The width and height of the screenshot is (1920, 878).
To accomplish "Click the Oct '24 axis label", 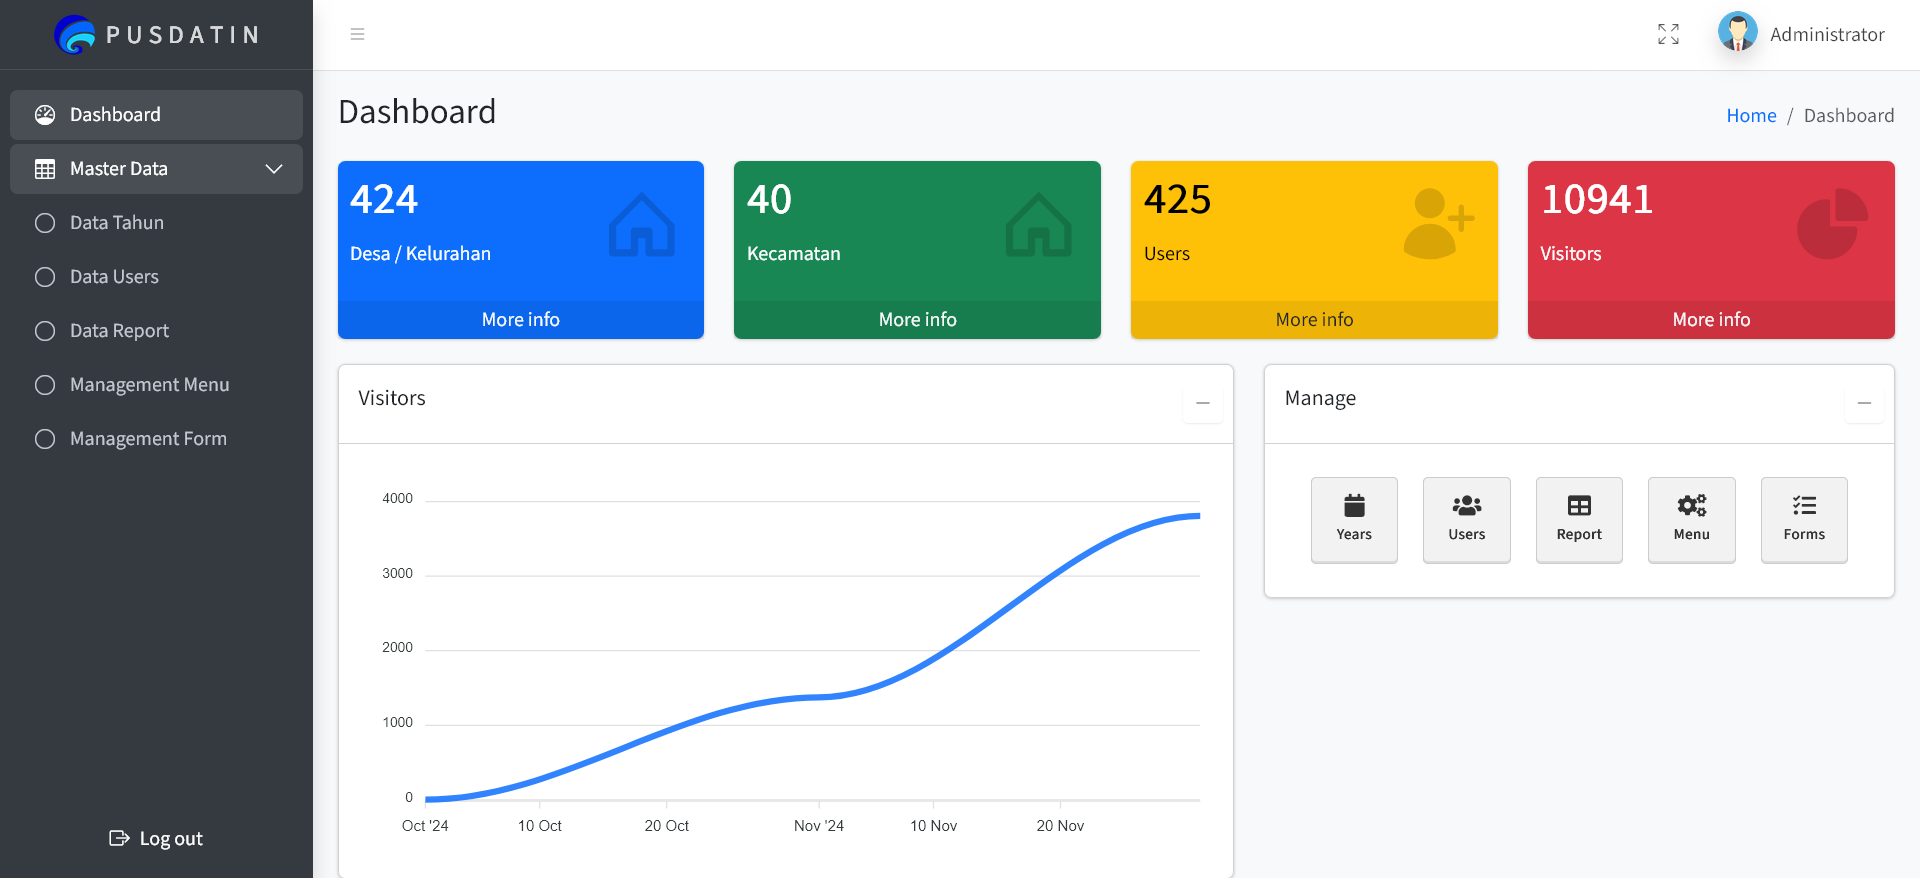I will [x=425, y=826].
